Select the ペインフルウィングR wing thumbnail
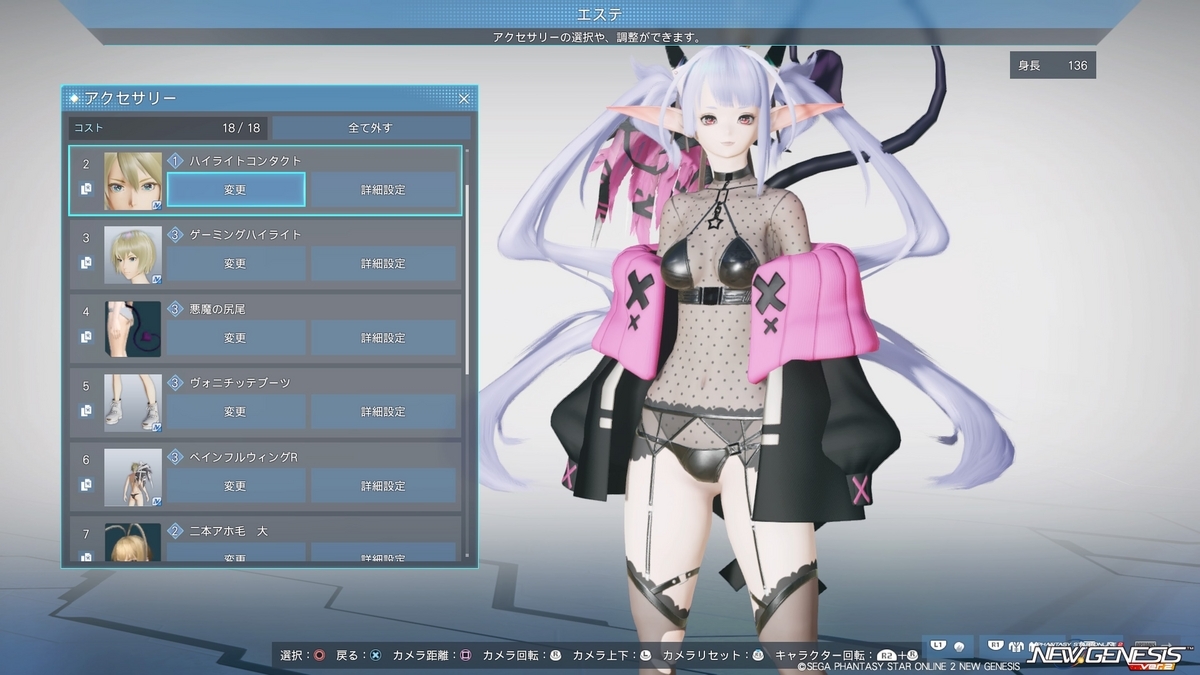The height and width of the screenshot is (675, 1200). (133, 477)
